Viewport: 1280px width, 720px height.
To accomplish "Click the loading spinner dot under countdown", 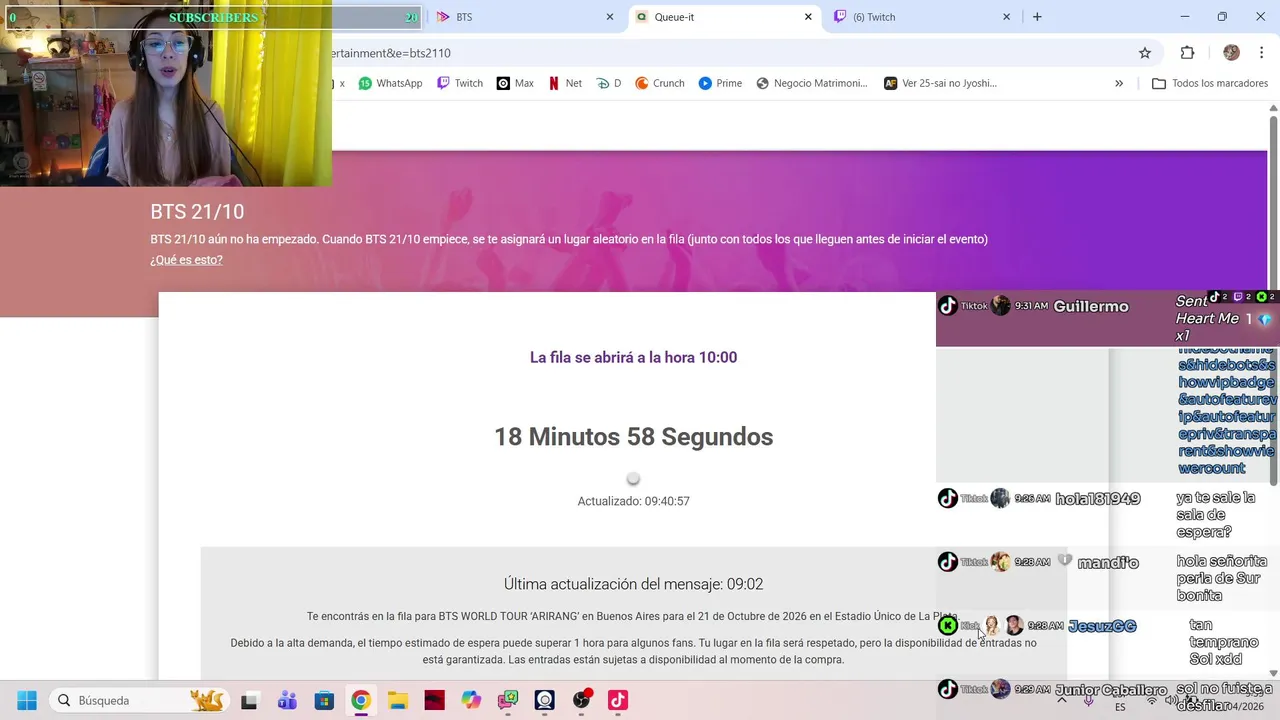I will point(633,478).
